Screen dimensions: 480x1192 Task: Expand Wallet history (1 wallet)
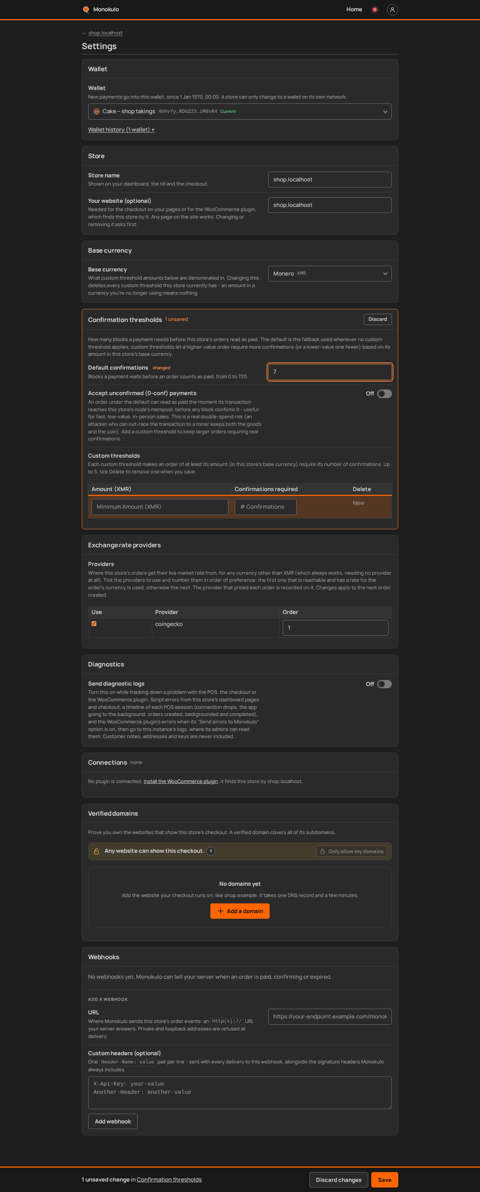click(x=121, y=130)
